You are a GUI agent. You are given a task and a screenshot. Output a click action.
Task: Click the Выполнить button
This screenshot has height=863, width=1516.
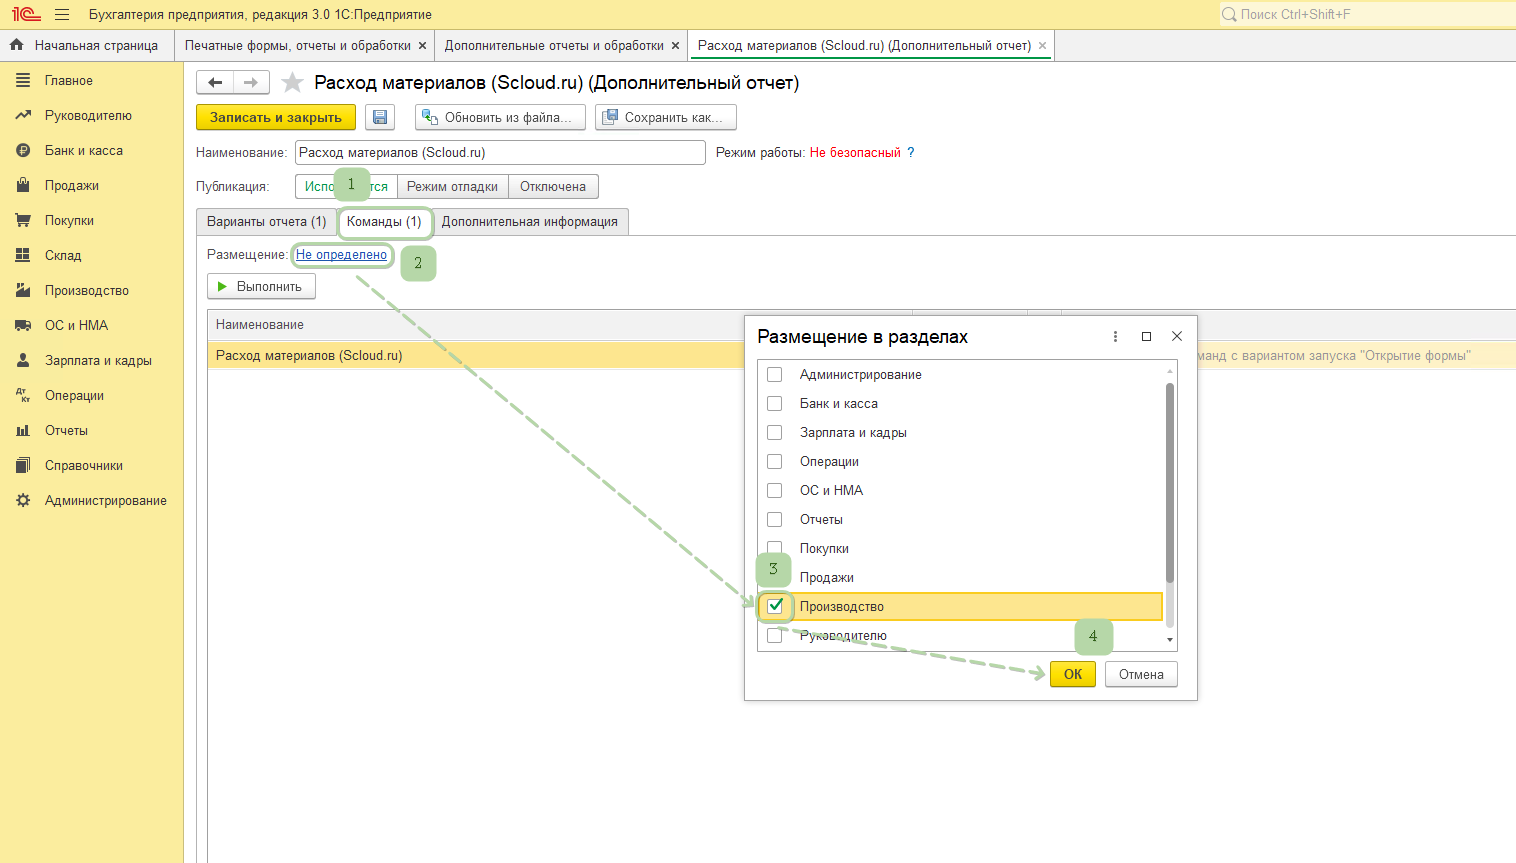click(261, 286)
